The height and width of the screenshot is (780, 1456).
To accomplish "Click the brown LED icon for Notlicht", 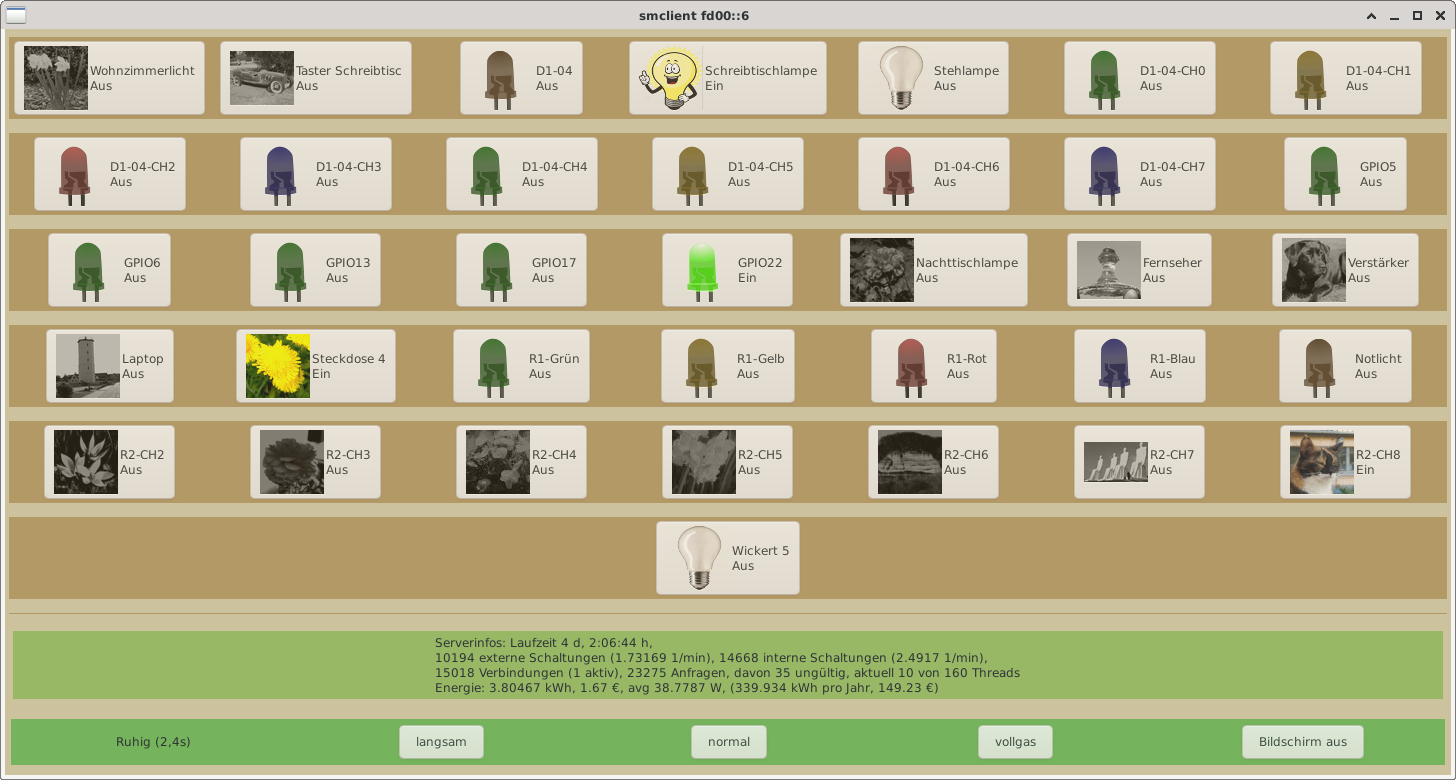I will click(1319, 366).
